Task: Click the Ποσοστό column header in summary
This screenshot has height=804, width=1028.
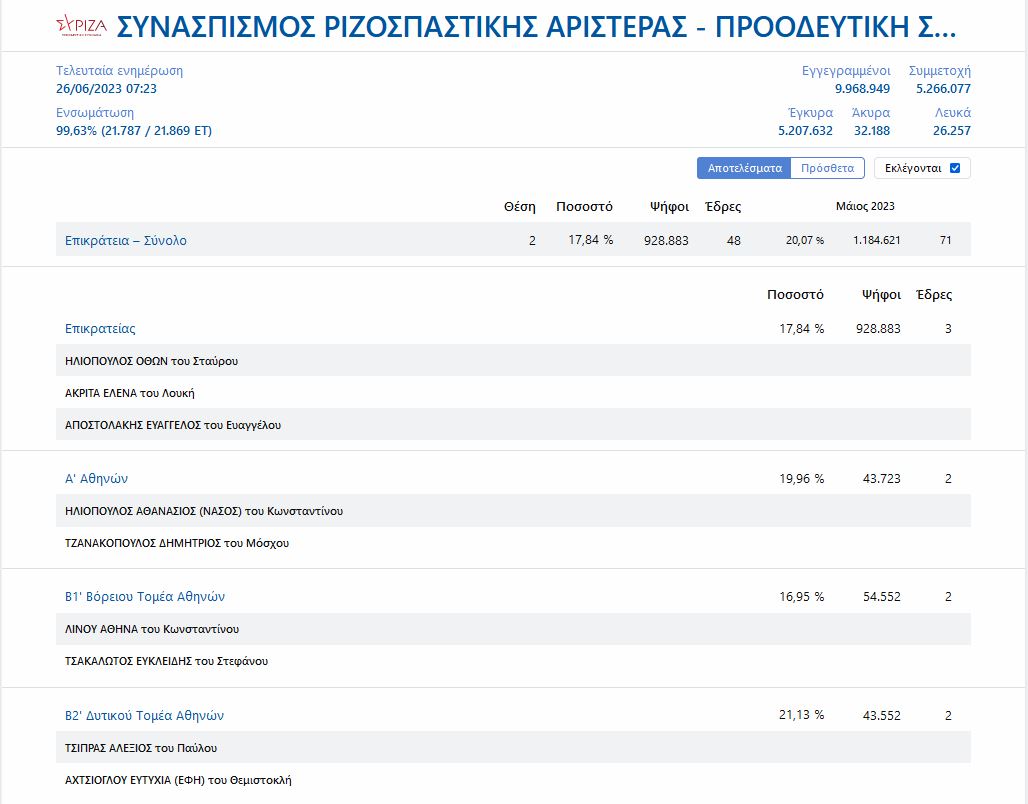Action: click(x=584, y=206)
